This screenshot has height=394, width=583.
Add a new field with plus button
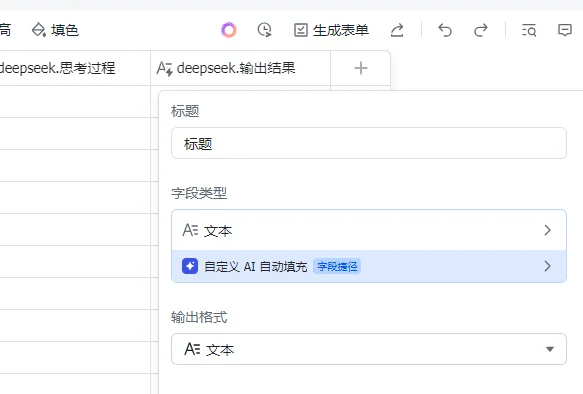point(361,68)
